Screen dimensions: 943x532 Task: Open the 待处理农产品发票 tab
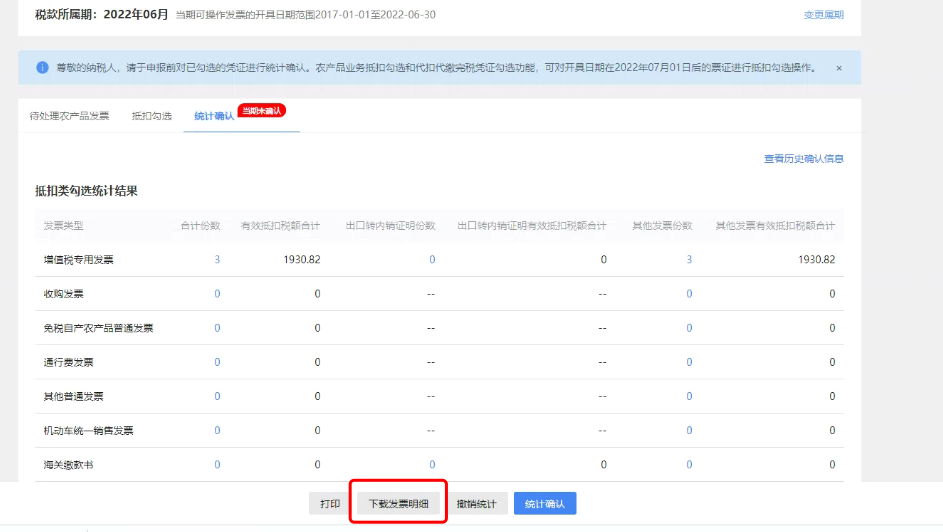(69, 116)
